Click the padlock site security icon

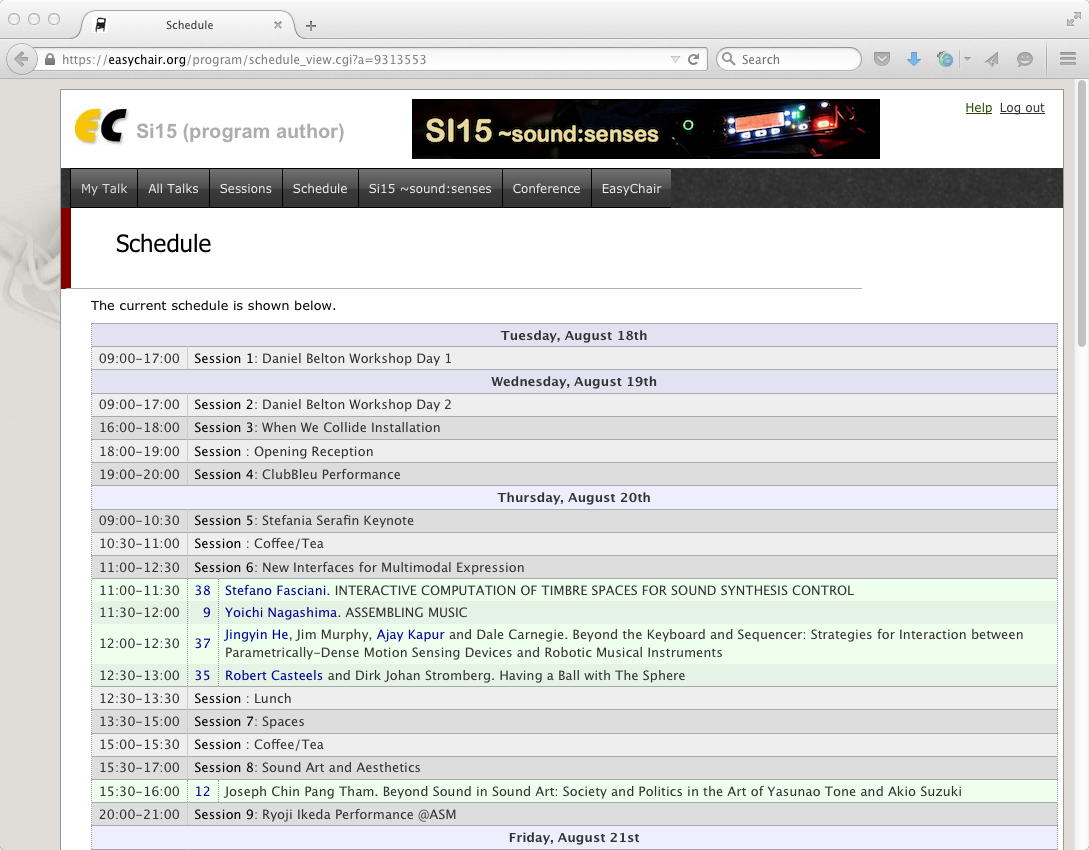click(x=50, y=60)
